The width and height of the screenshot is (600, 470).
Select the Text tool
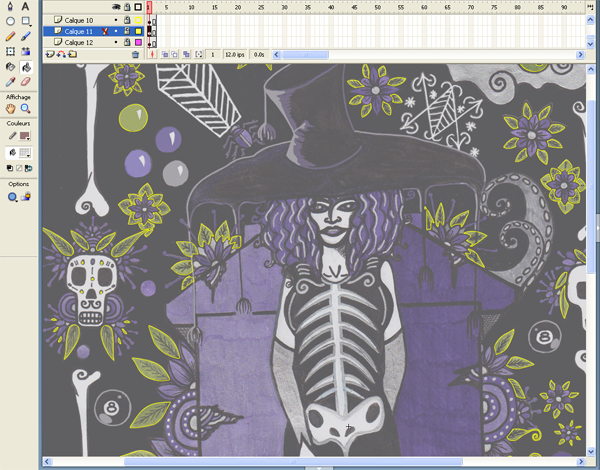26,6
